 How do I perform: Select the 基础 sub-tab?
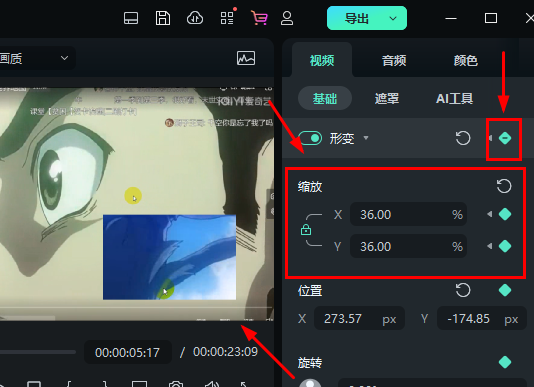(325, 98)
